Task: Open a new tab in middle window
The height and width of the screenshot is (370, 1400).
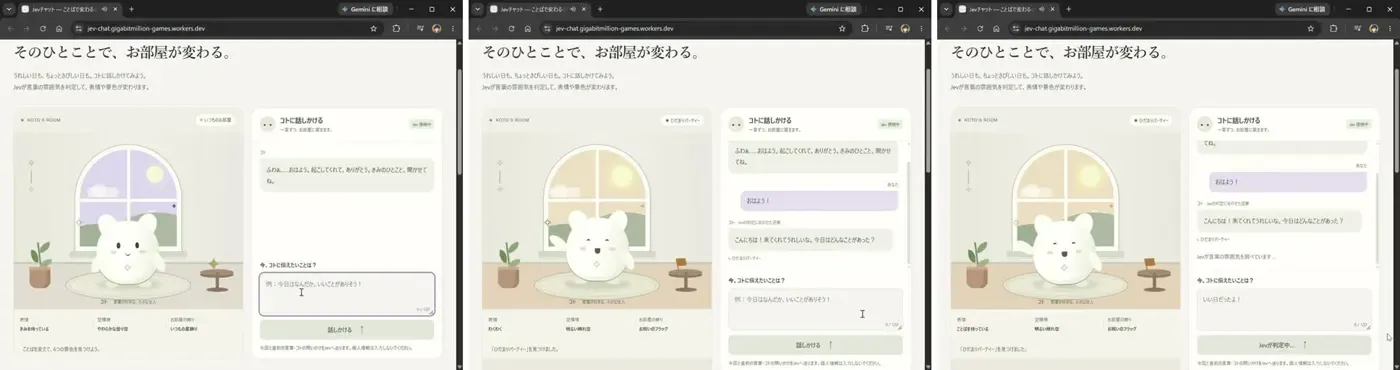Action: (600, 9)
